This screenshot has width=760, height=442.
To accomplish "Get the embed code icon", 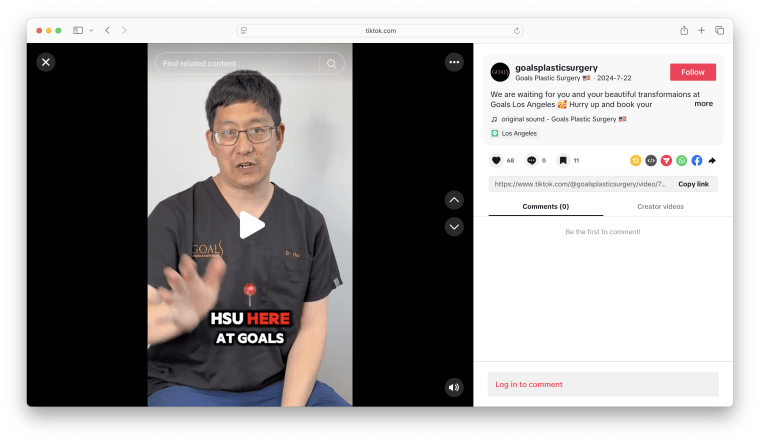I will [x=651, y=160].
